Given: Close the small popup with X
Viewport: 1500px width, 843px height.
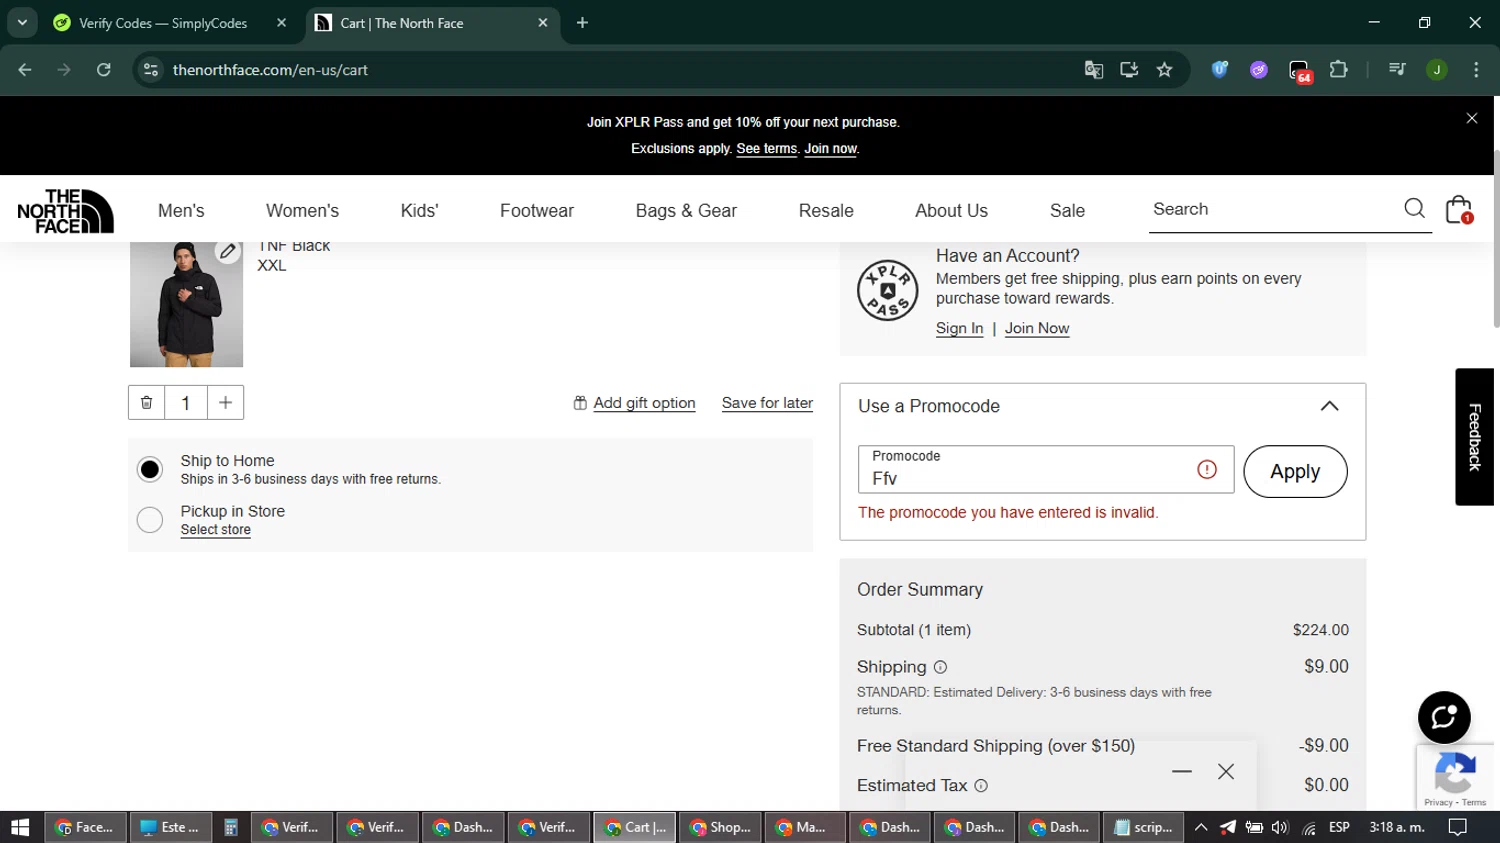Looking at the screenshot, I should (x=1226, y=772).
